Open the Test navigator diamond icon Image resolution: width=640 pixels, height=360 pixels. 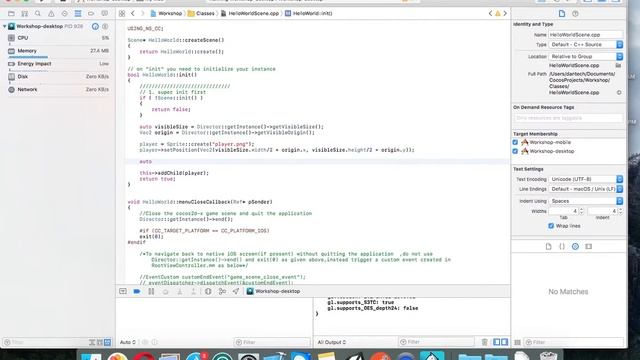pyautogui.click(x=64, y=13)
